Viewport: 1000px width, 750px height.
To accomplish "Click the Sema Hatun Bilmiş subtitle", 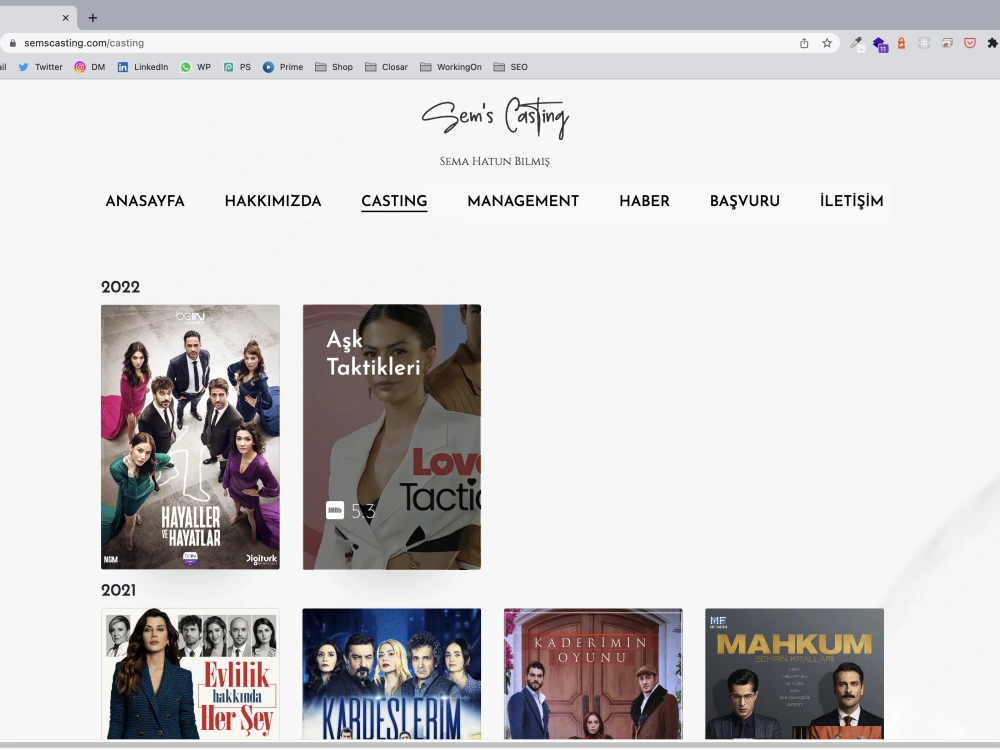I will pos(494,161).
